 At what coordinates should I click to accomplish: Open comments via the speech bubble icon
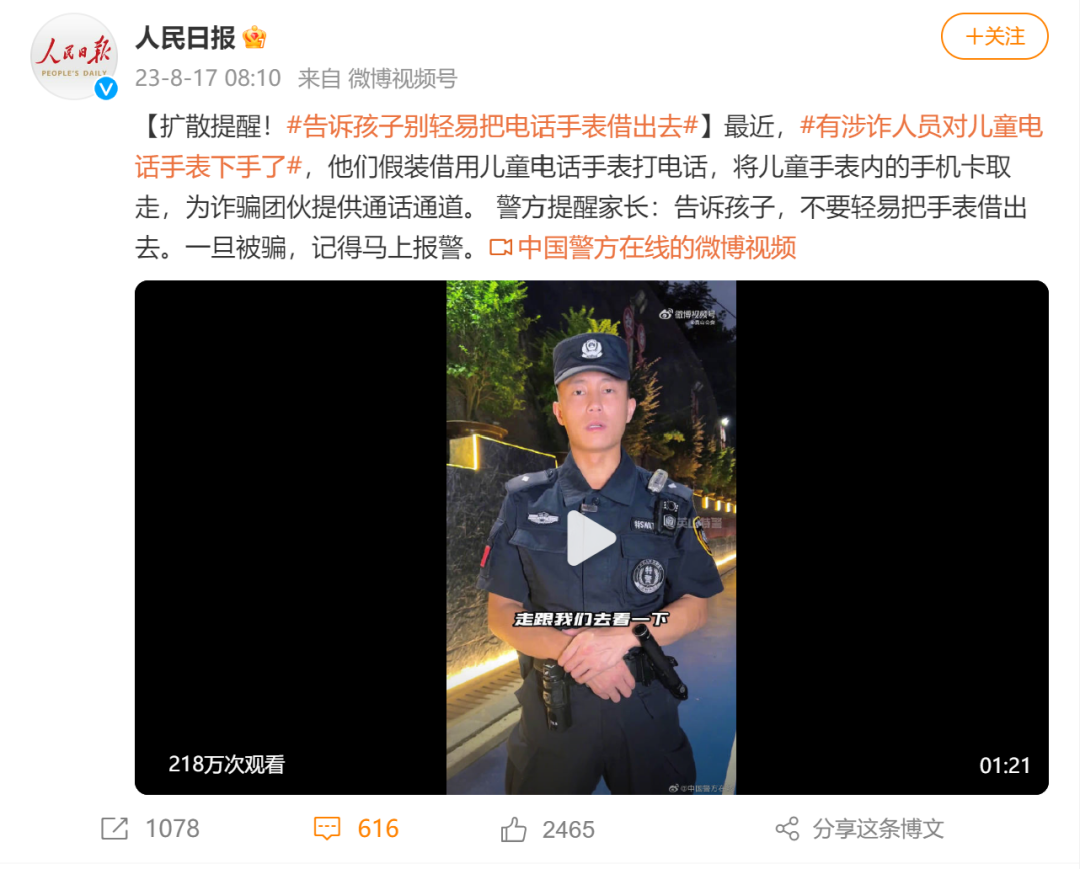click(x=327, y=828)
